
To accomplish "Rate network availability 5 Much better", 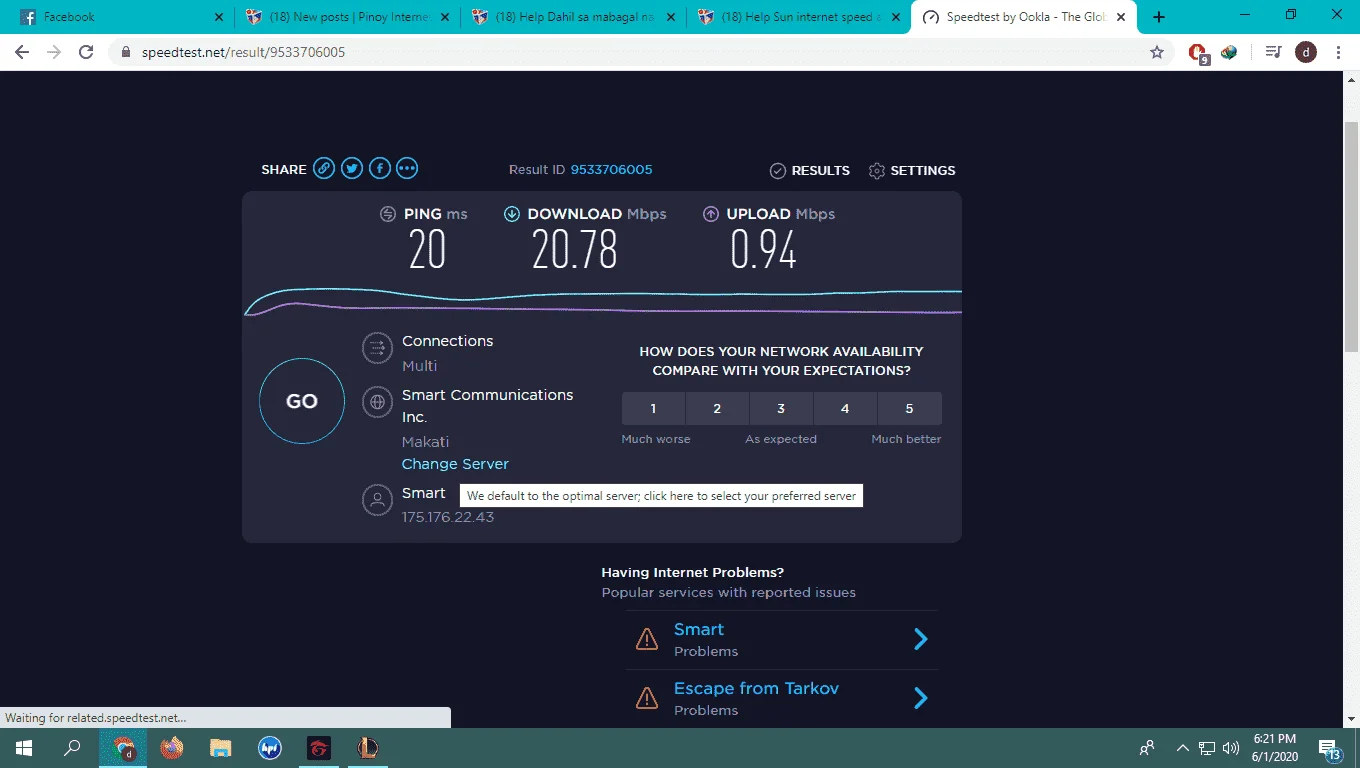I will [909, 408].
